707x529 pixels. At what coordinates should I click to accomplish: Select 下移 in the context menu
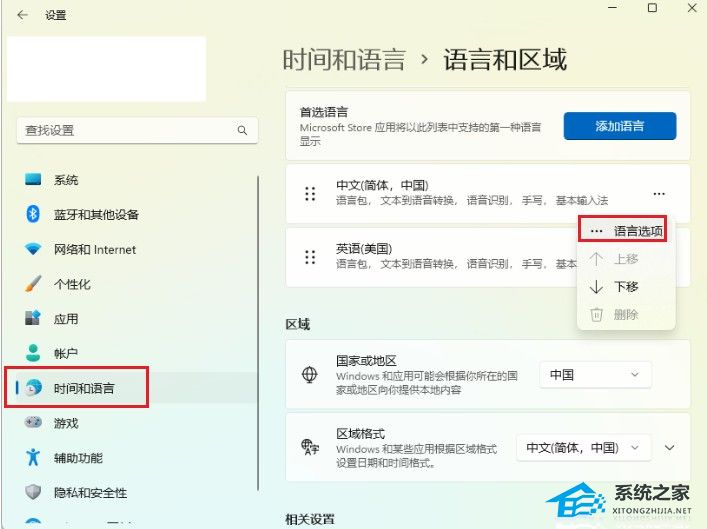(626, 287)
